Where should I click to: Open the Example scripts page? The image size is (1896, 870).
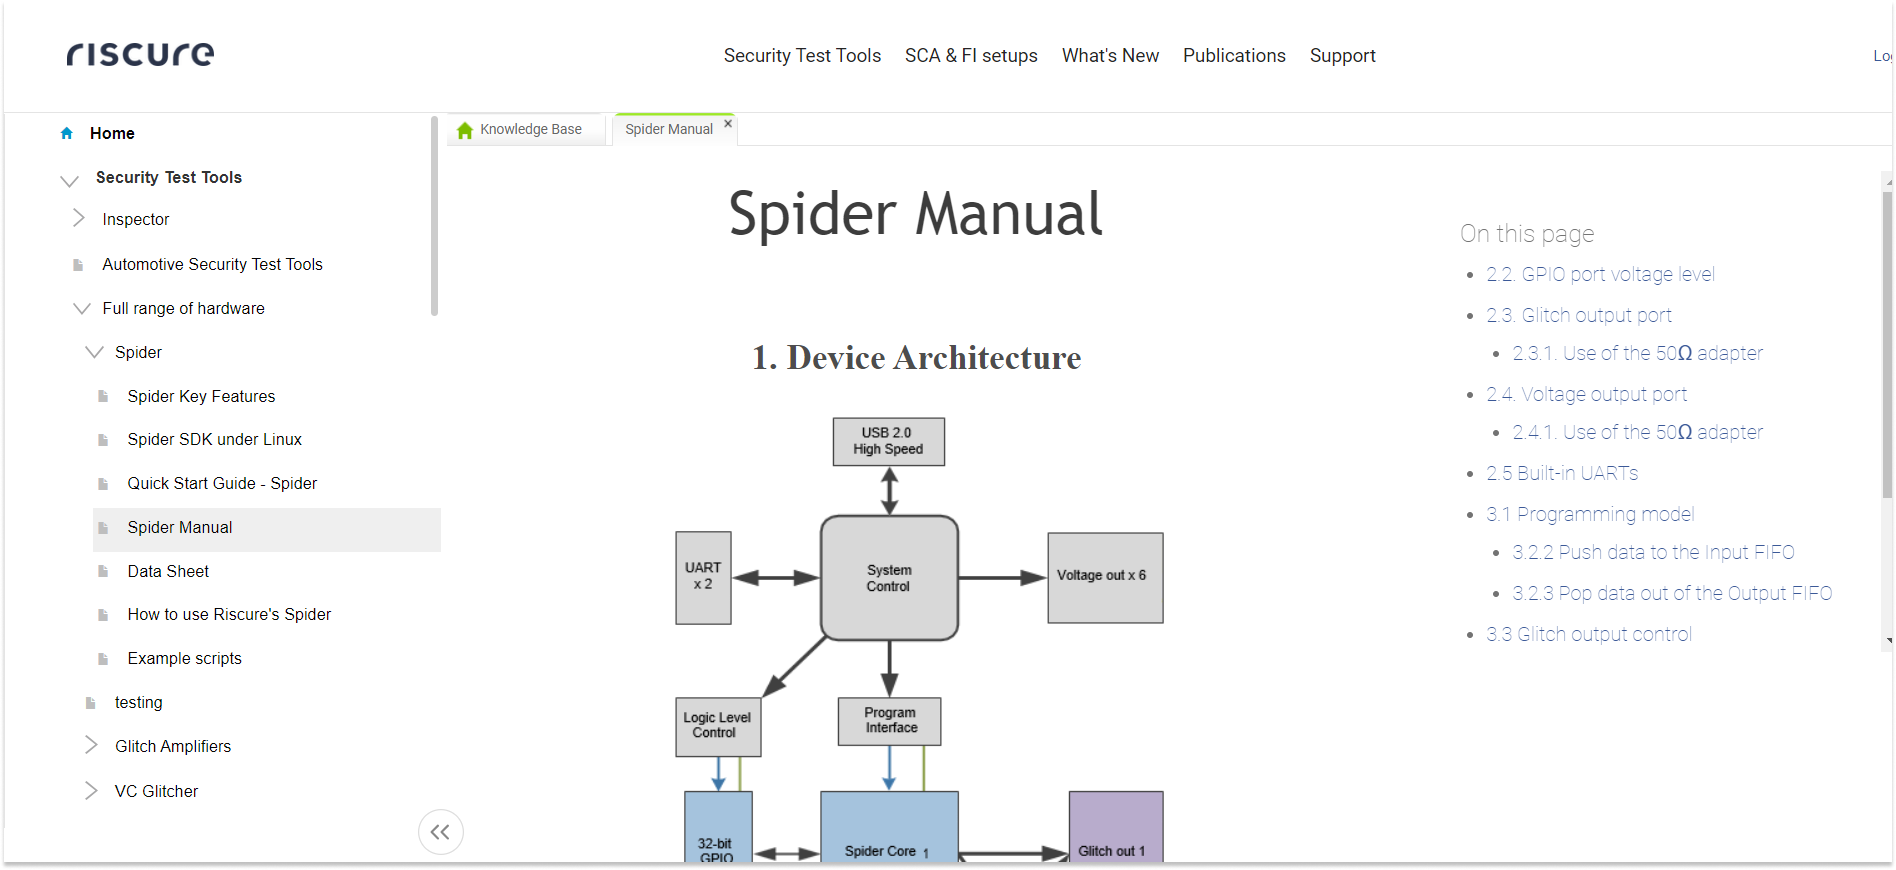(x=184, y=659)
